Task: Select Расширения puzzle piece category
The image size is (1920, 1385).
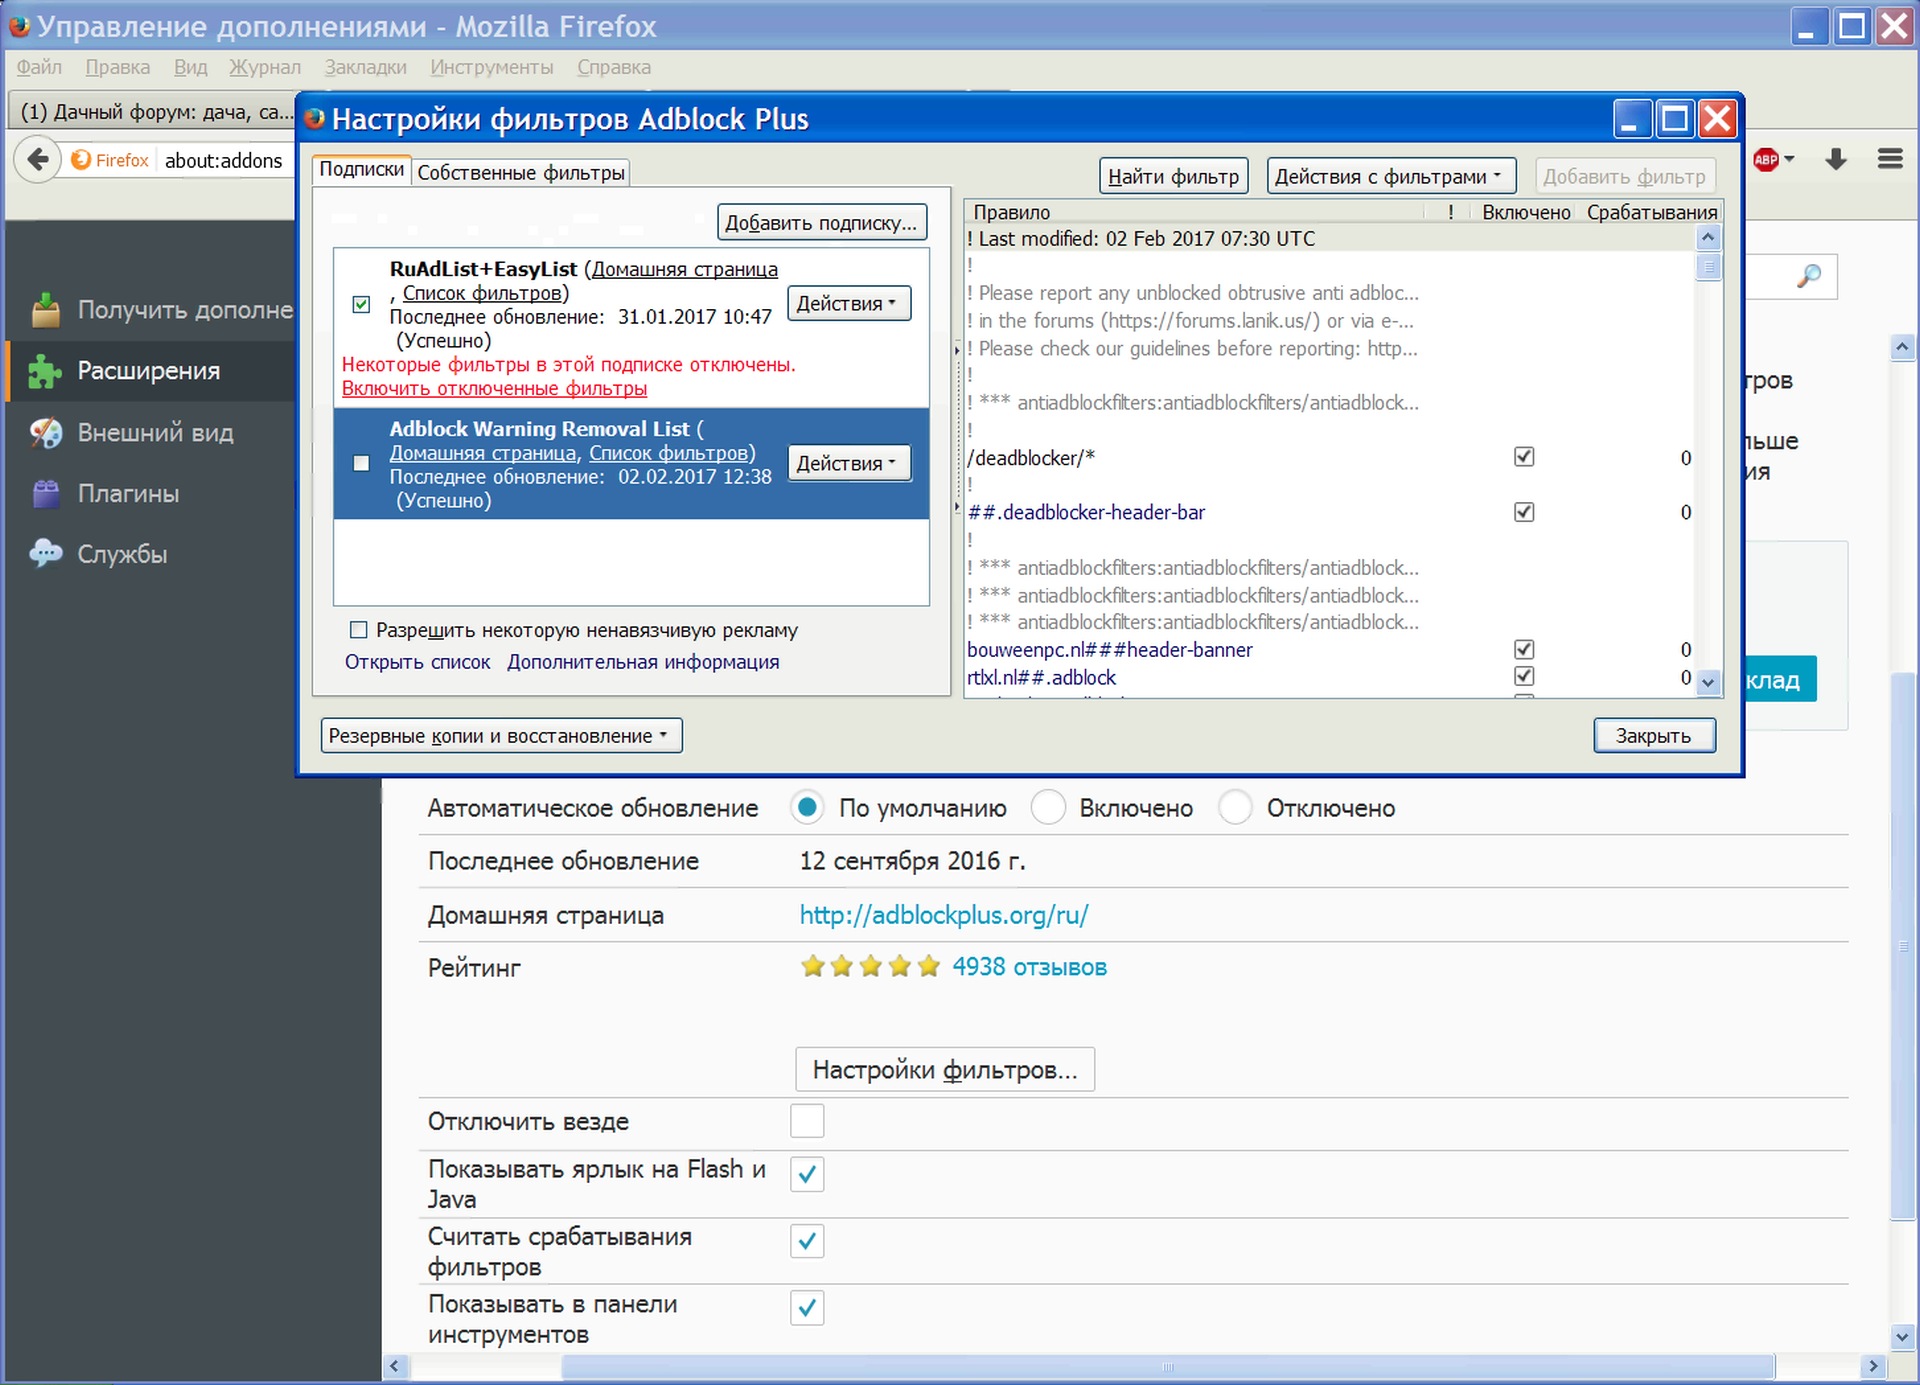Action: click(x=151, y=371)
